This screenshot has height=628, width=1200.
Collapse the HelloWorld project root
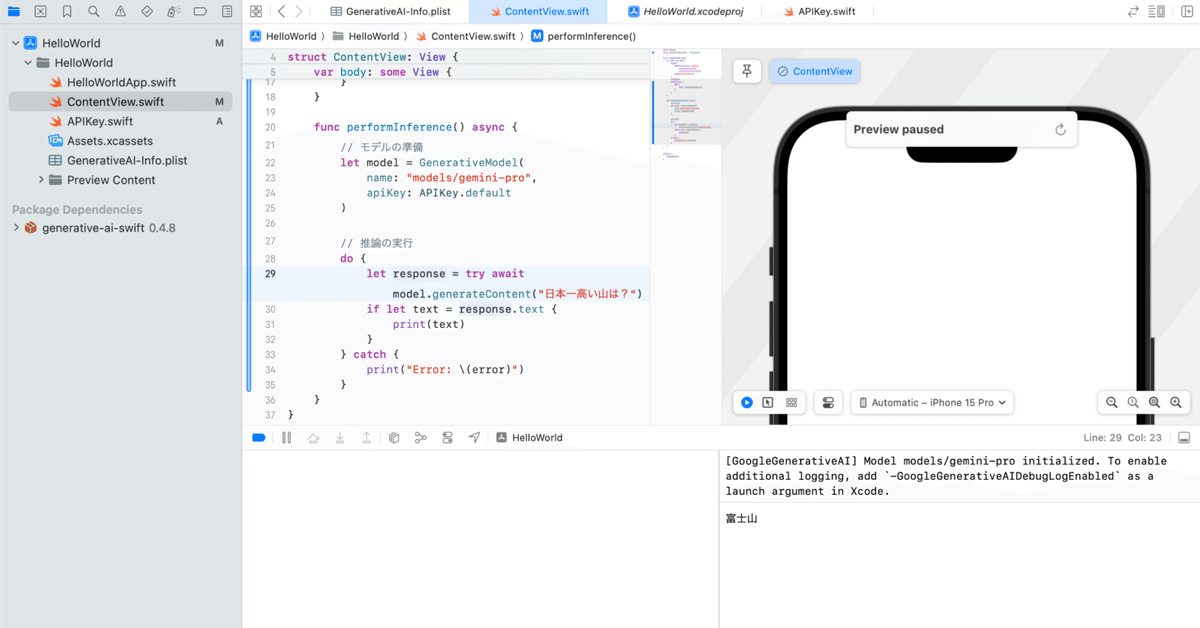pyautogui.click(x=15, y=44)
